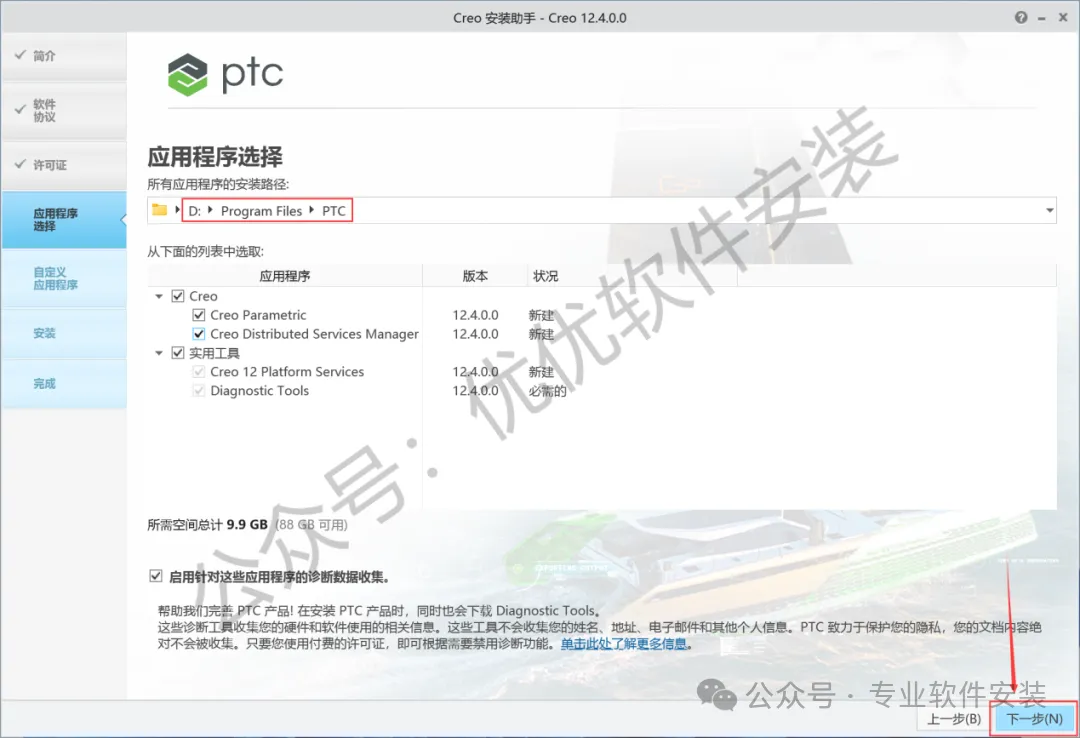Click the D: path segment
The height and width of the screenshot is (738, 1080).
click(195, 211)
